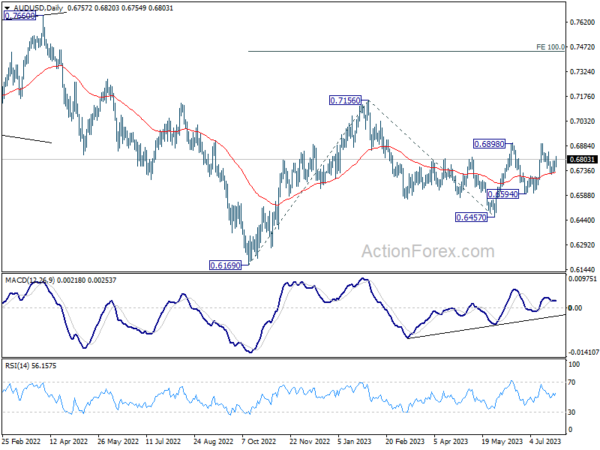Click the MACD axis value 0.009751

point(582,279)
